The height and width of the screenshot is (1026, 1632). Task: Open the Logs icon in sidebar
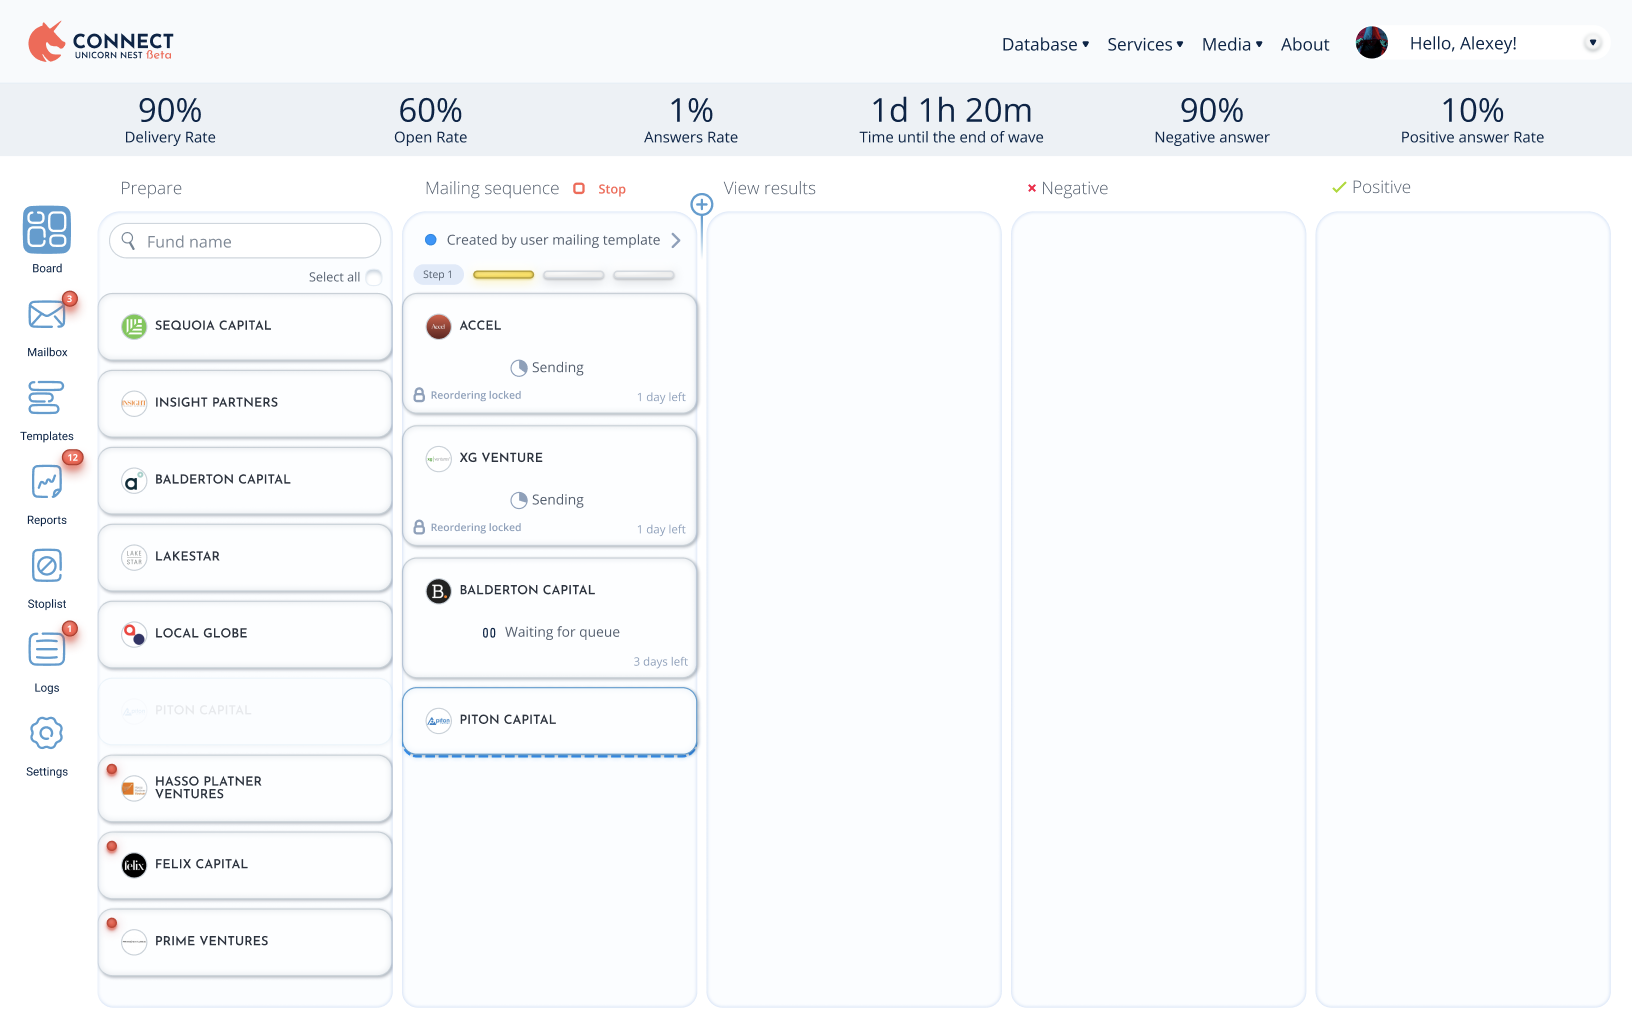click(46, 649)
